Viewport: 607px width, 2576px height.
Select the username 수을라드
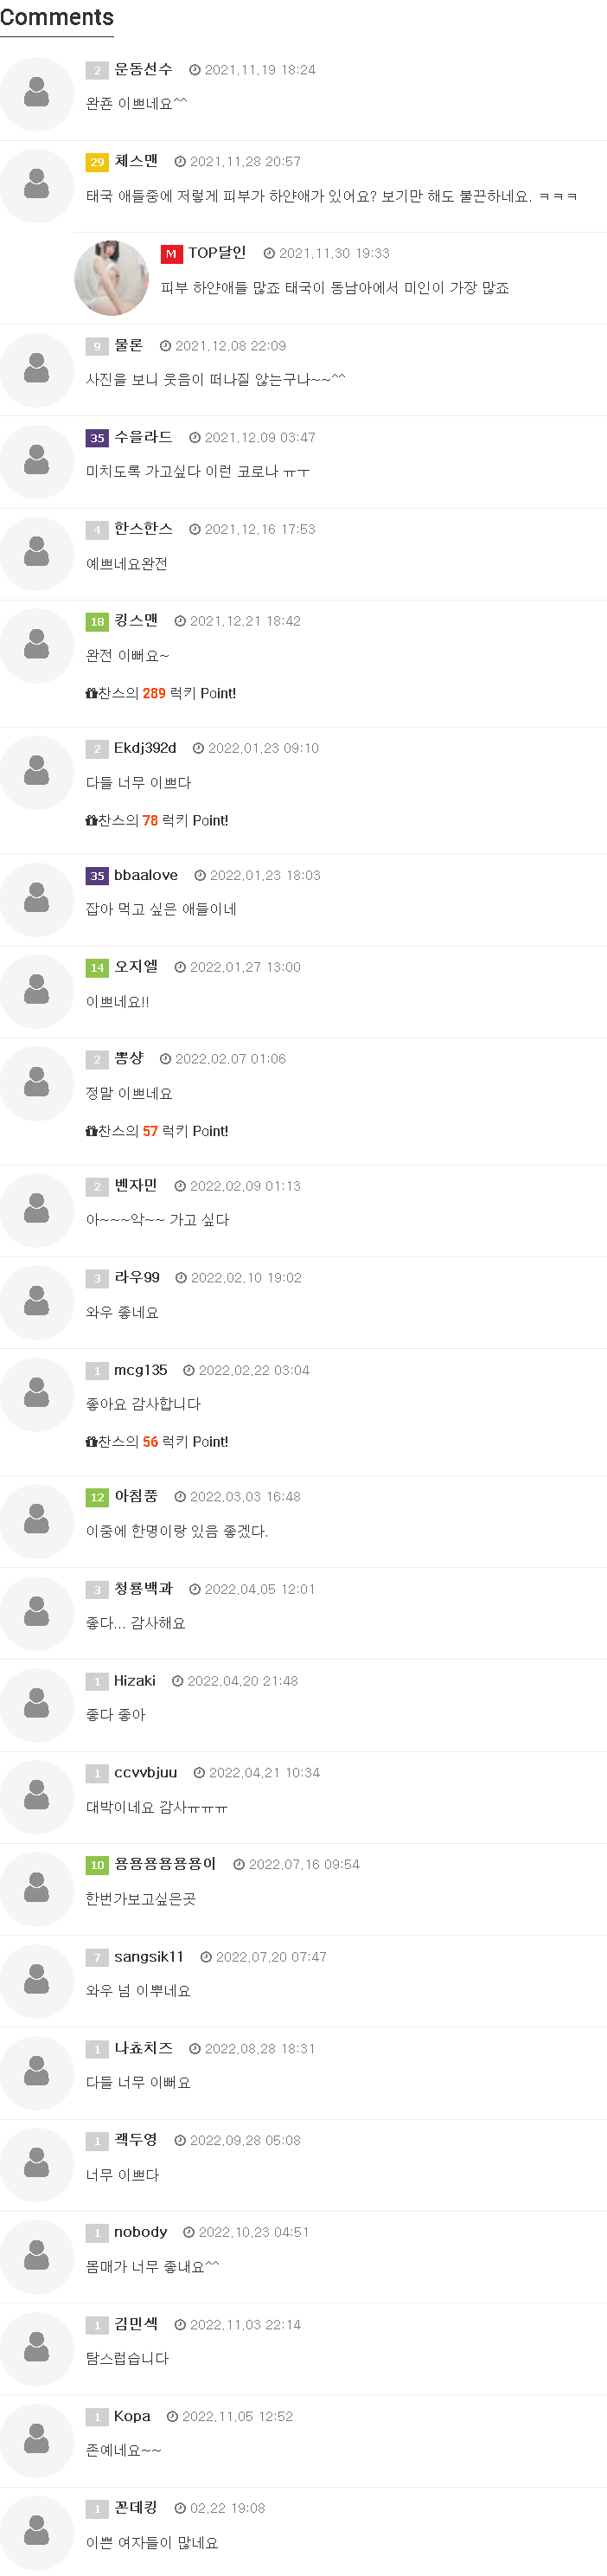point(143,437)
